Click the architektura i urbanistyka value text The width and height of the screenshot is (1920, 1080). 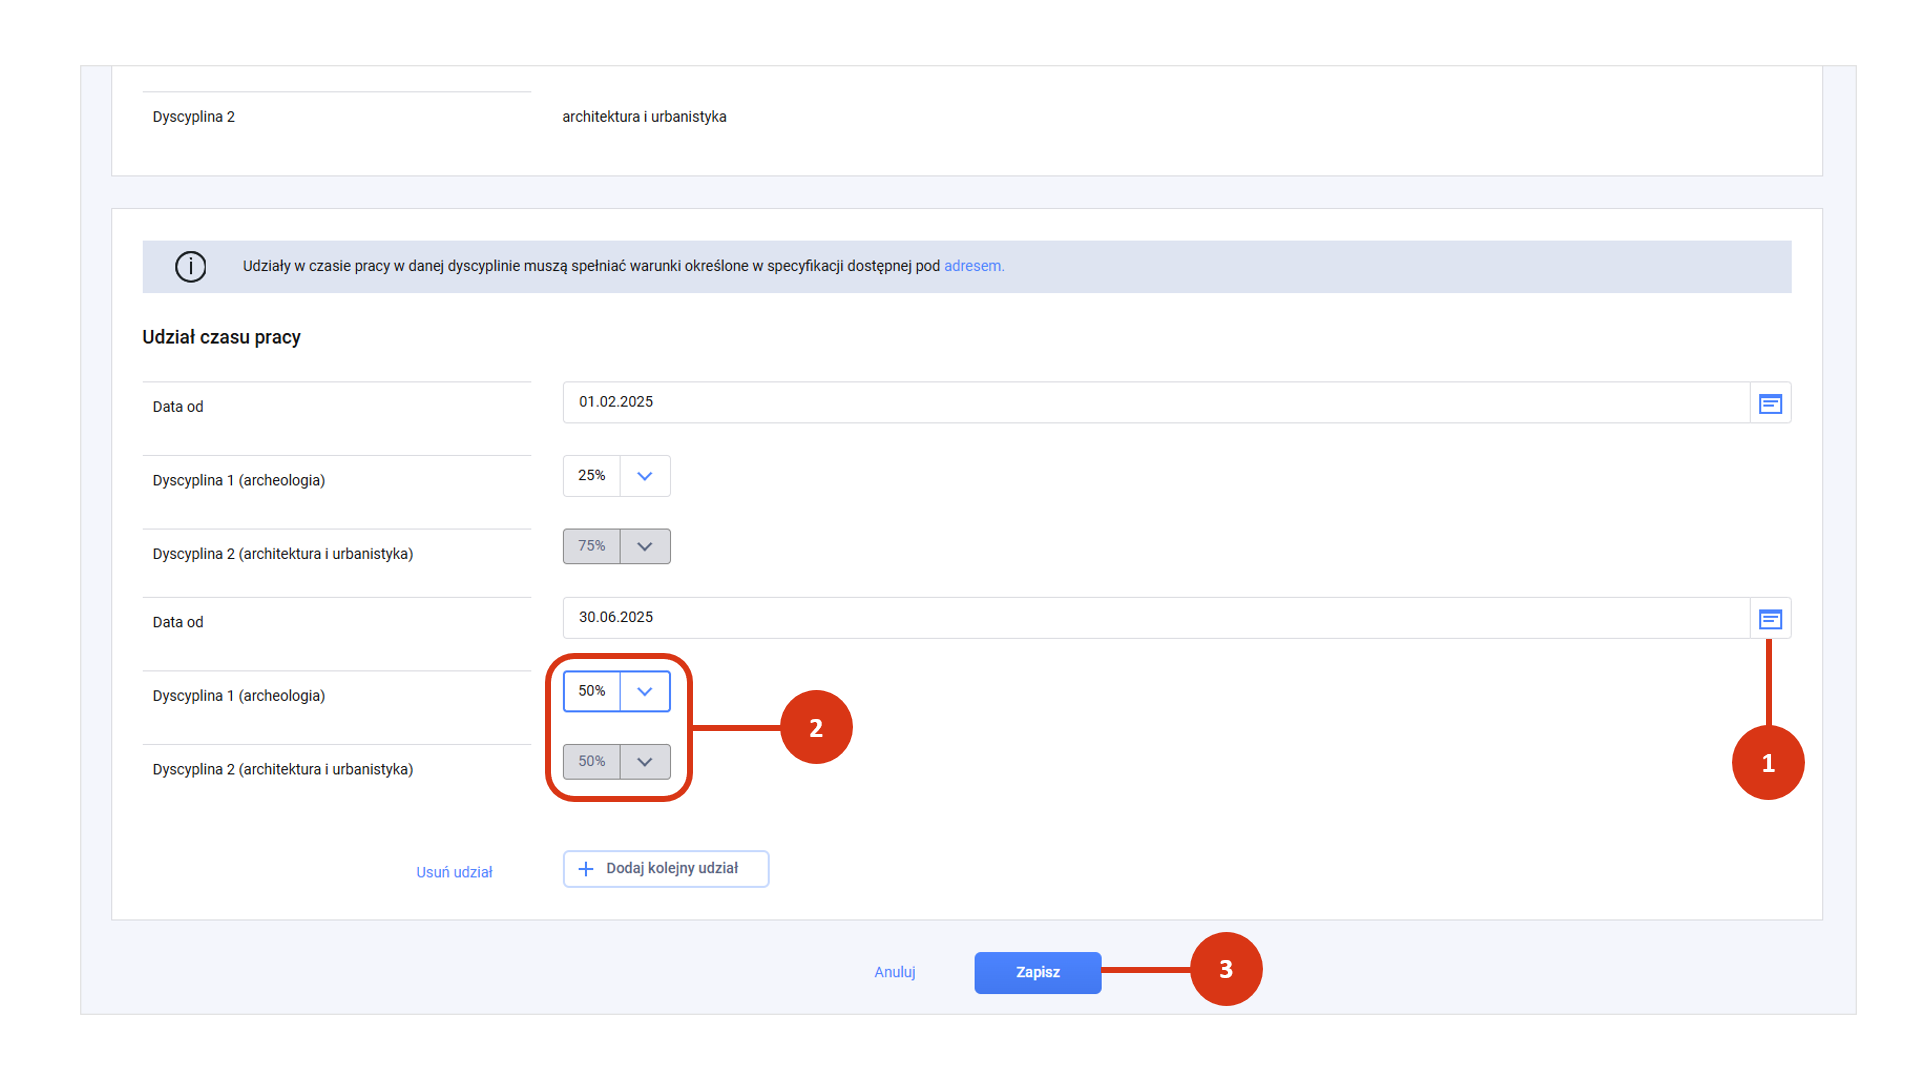pyautogui.click(x=644, y=117)
